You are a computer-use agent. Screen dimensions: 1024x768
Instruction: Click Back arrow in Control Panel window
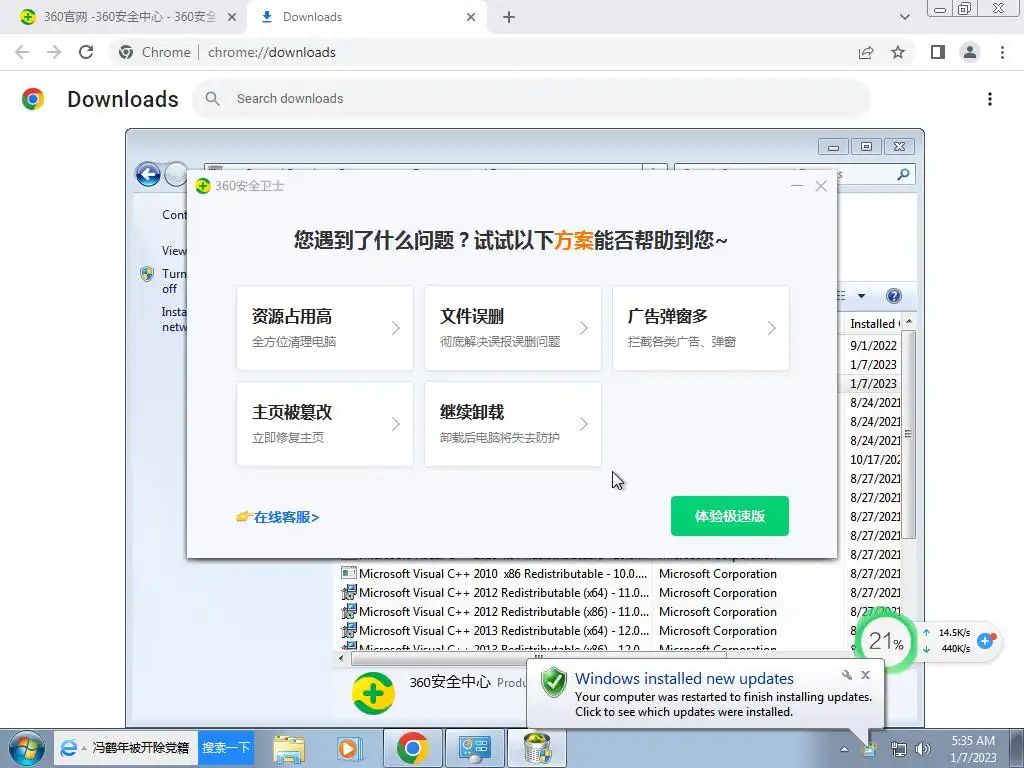148,174
